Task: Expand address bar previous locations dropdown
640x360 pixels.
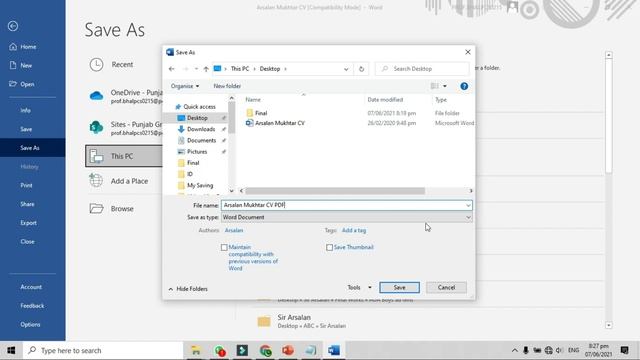Action: click(x=346, y=69)
